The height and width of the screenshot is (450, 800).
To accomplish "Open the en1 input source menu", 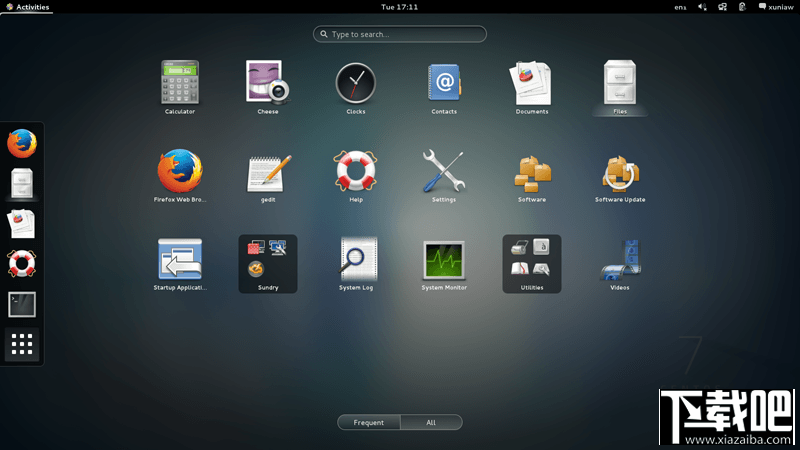I will coord(680,7).
